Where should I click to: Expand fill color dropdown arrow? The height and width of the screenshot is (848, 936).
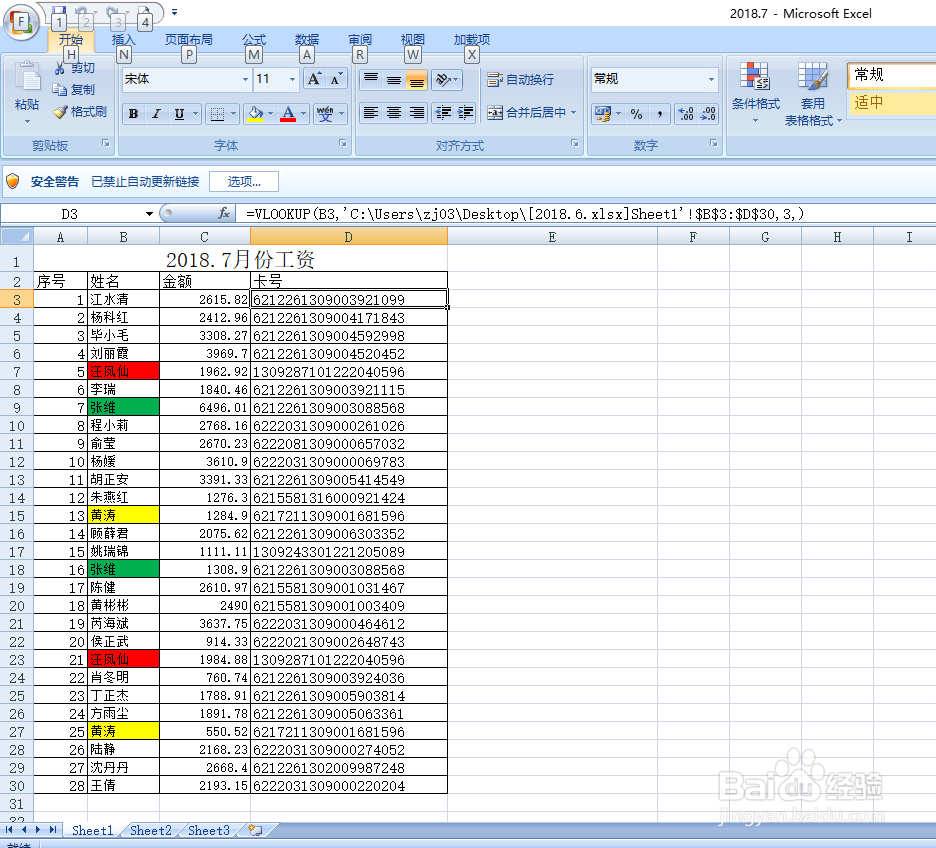click(270, 113)
